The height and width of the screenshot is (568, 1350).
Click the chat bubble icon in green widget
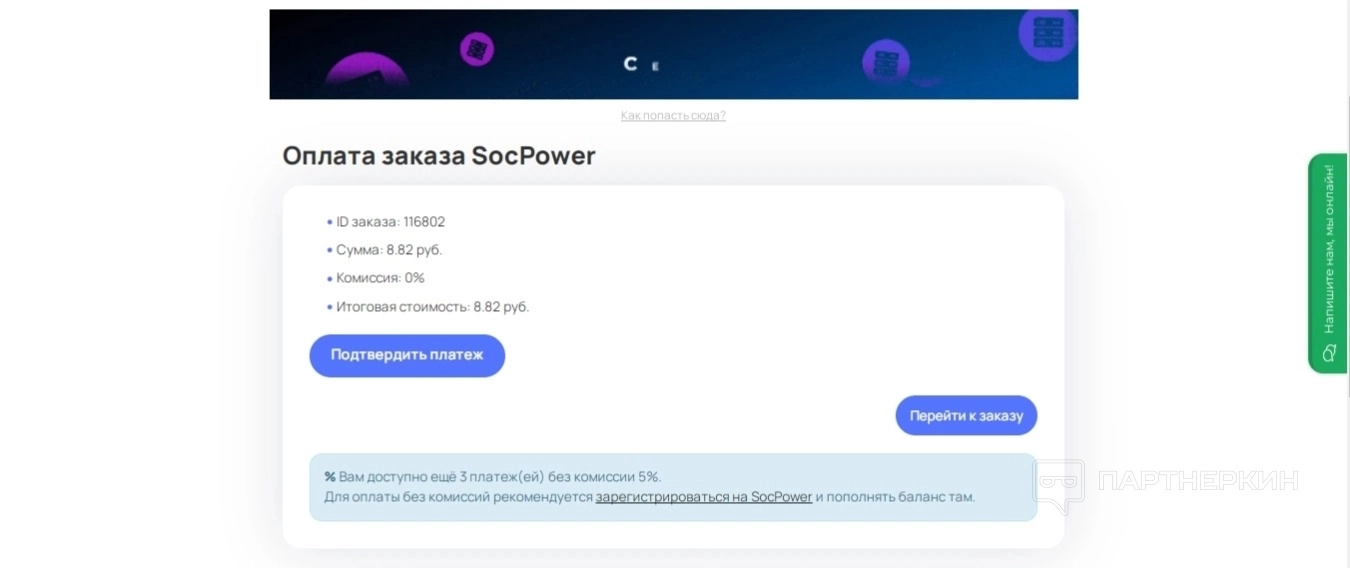(1329, 352)
